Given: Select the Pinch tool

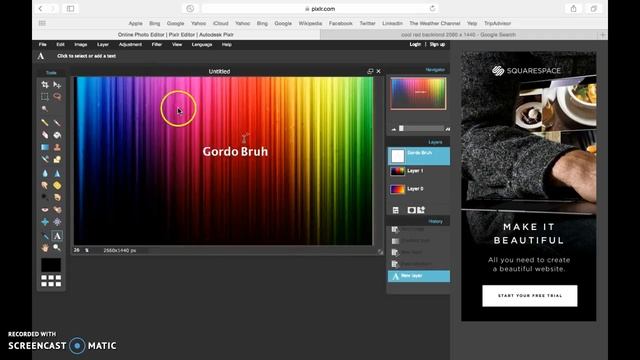Looking at the screenshot, I should click(x=57, y=222).
